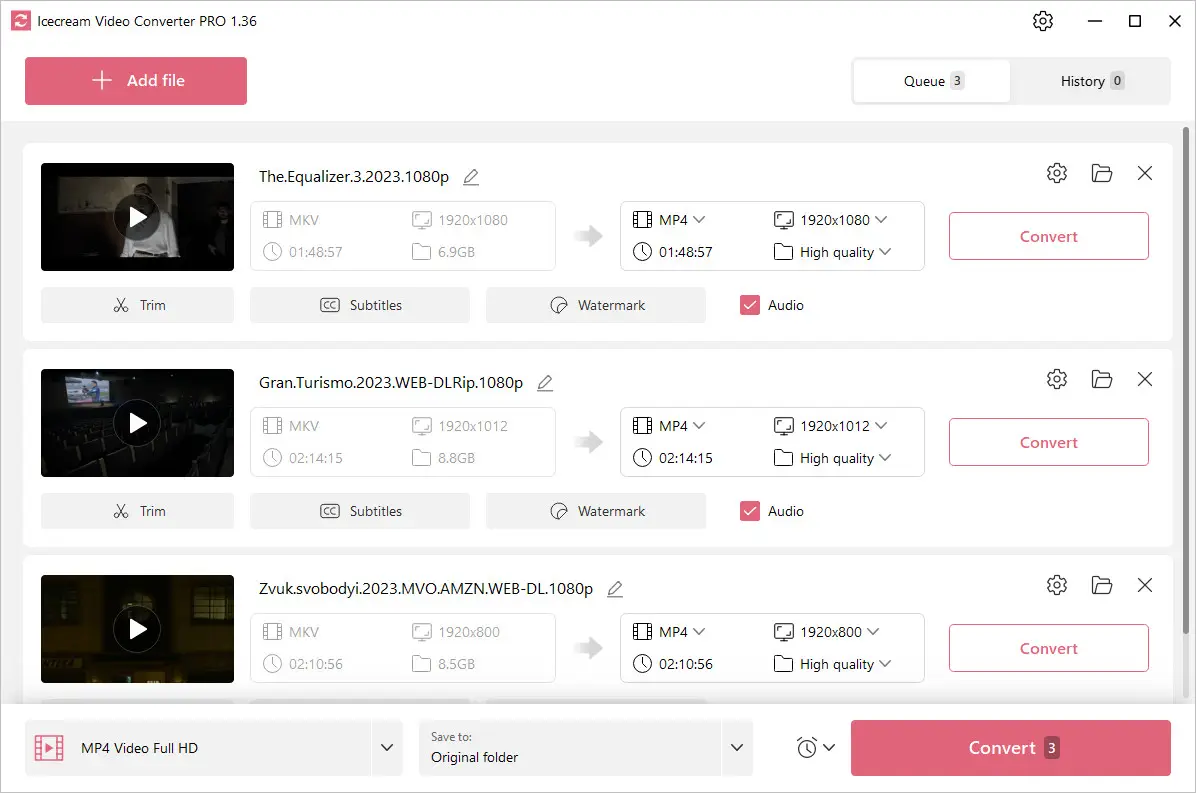Screen dimensions: 1196x793
Task: Open Subtitles for The.Equalizer.3
Action: click(360, 305)
